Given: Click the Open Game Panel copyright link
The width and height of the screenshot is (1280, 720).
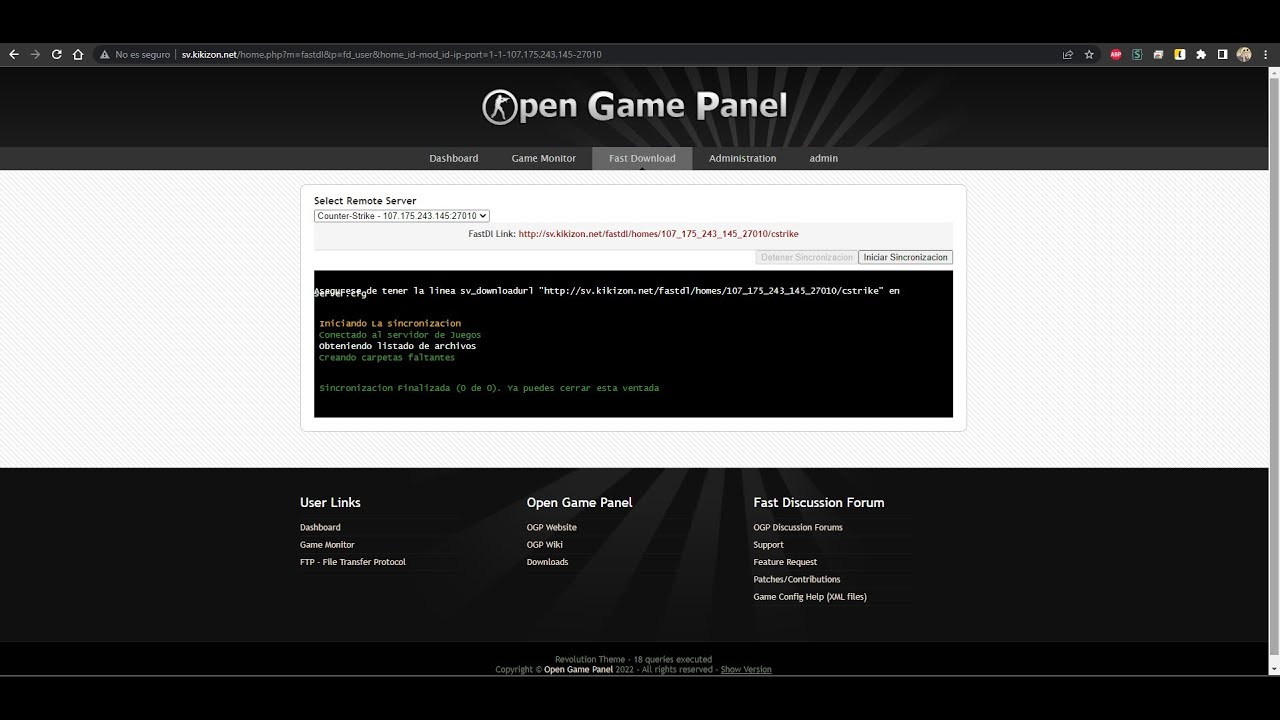Looking at the screenshot, I should pyautogui.click(x=578, y=670).
